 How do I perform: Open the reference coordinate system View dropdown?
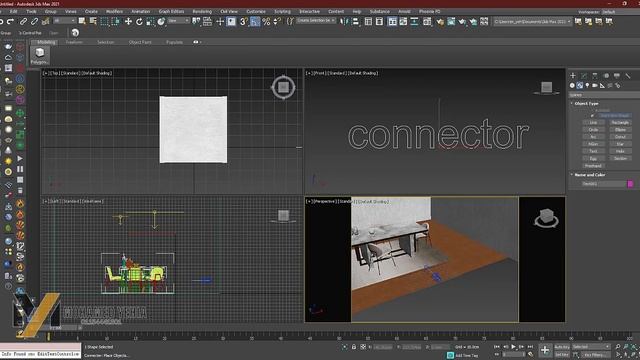pyautogui.click(x=179, y=20)
